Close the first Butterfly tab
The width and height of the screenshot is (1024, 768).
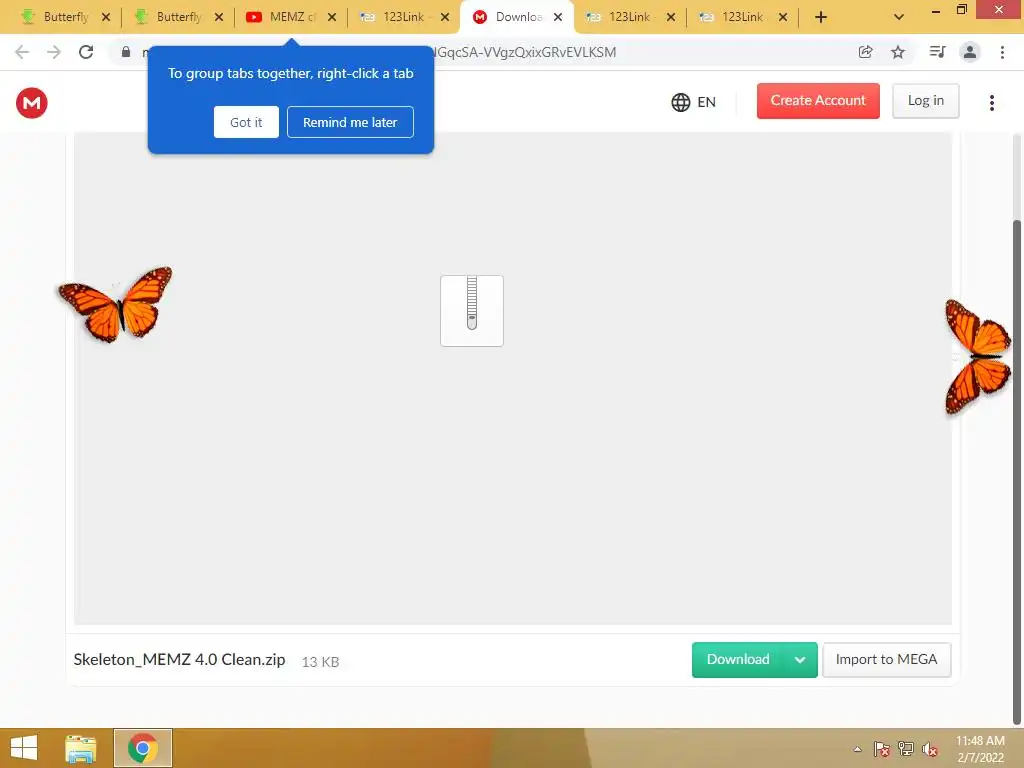click(106, 17)
